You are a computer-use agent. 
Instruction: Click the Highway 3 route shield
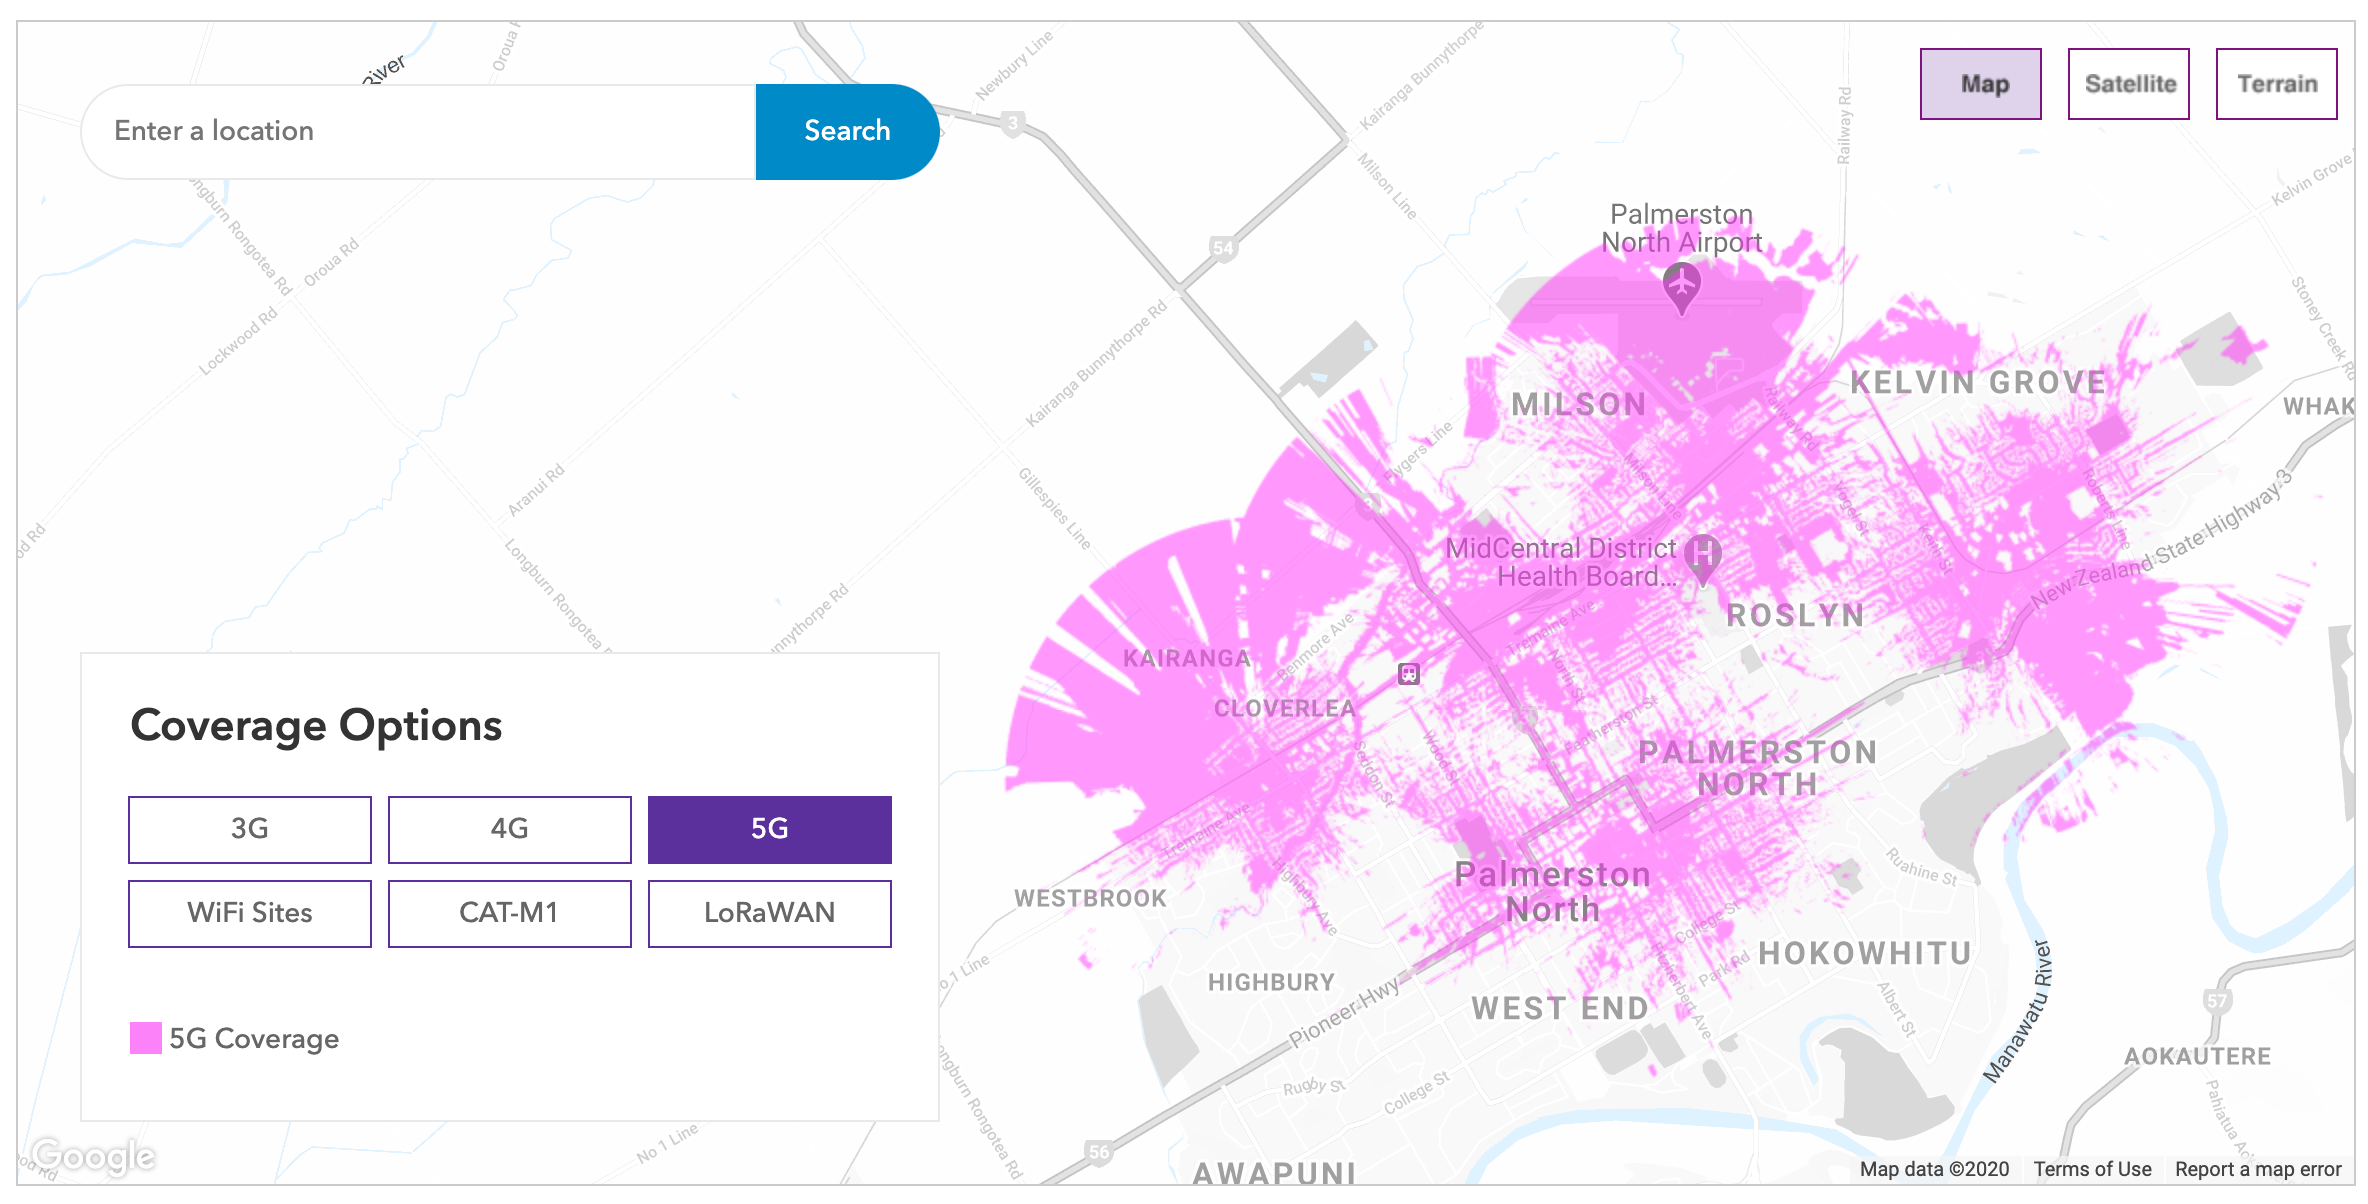point(1013,124)
